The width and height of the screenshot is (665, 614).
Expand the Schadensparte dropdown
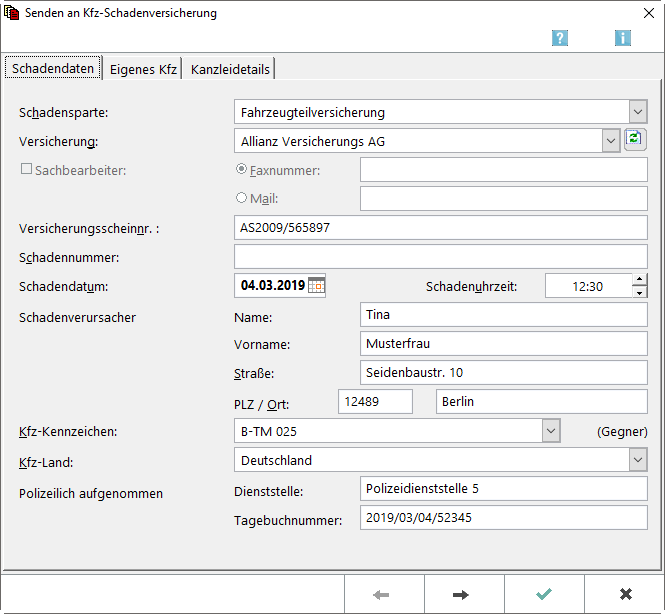pyautogui.click(x=638, y=112)
